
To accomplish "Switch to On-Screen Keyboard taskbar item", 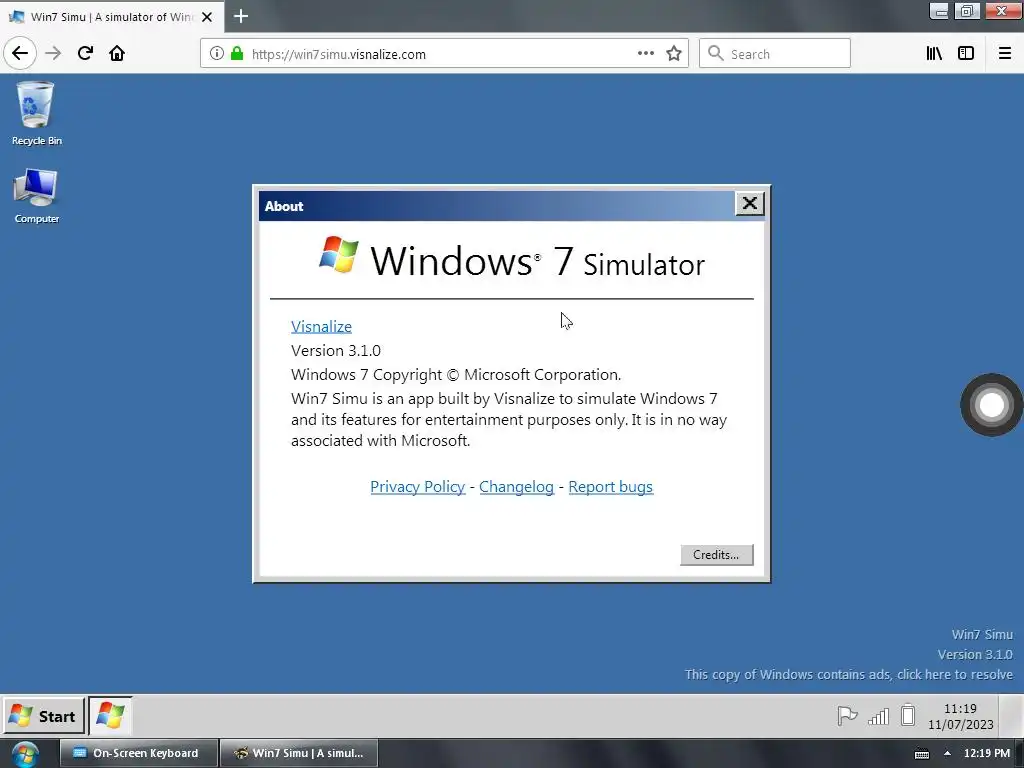I will coord(138,753).
